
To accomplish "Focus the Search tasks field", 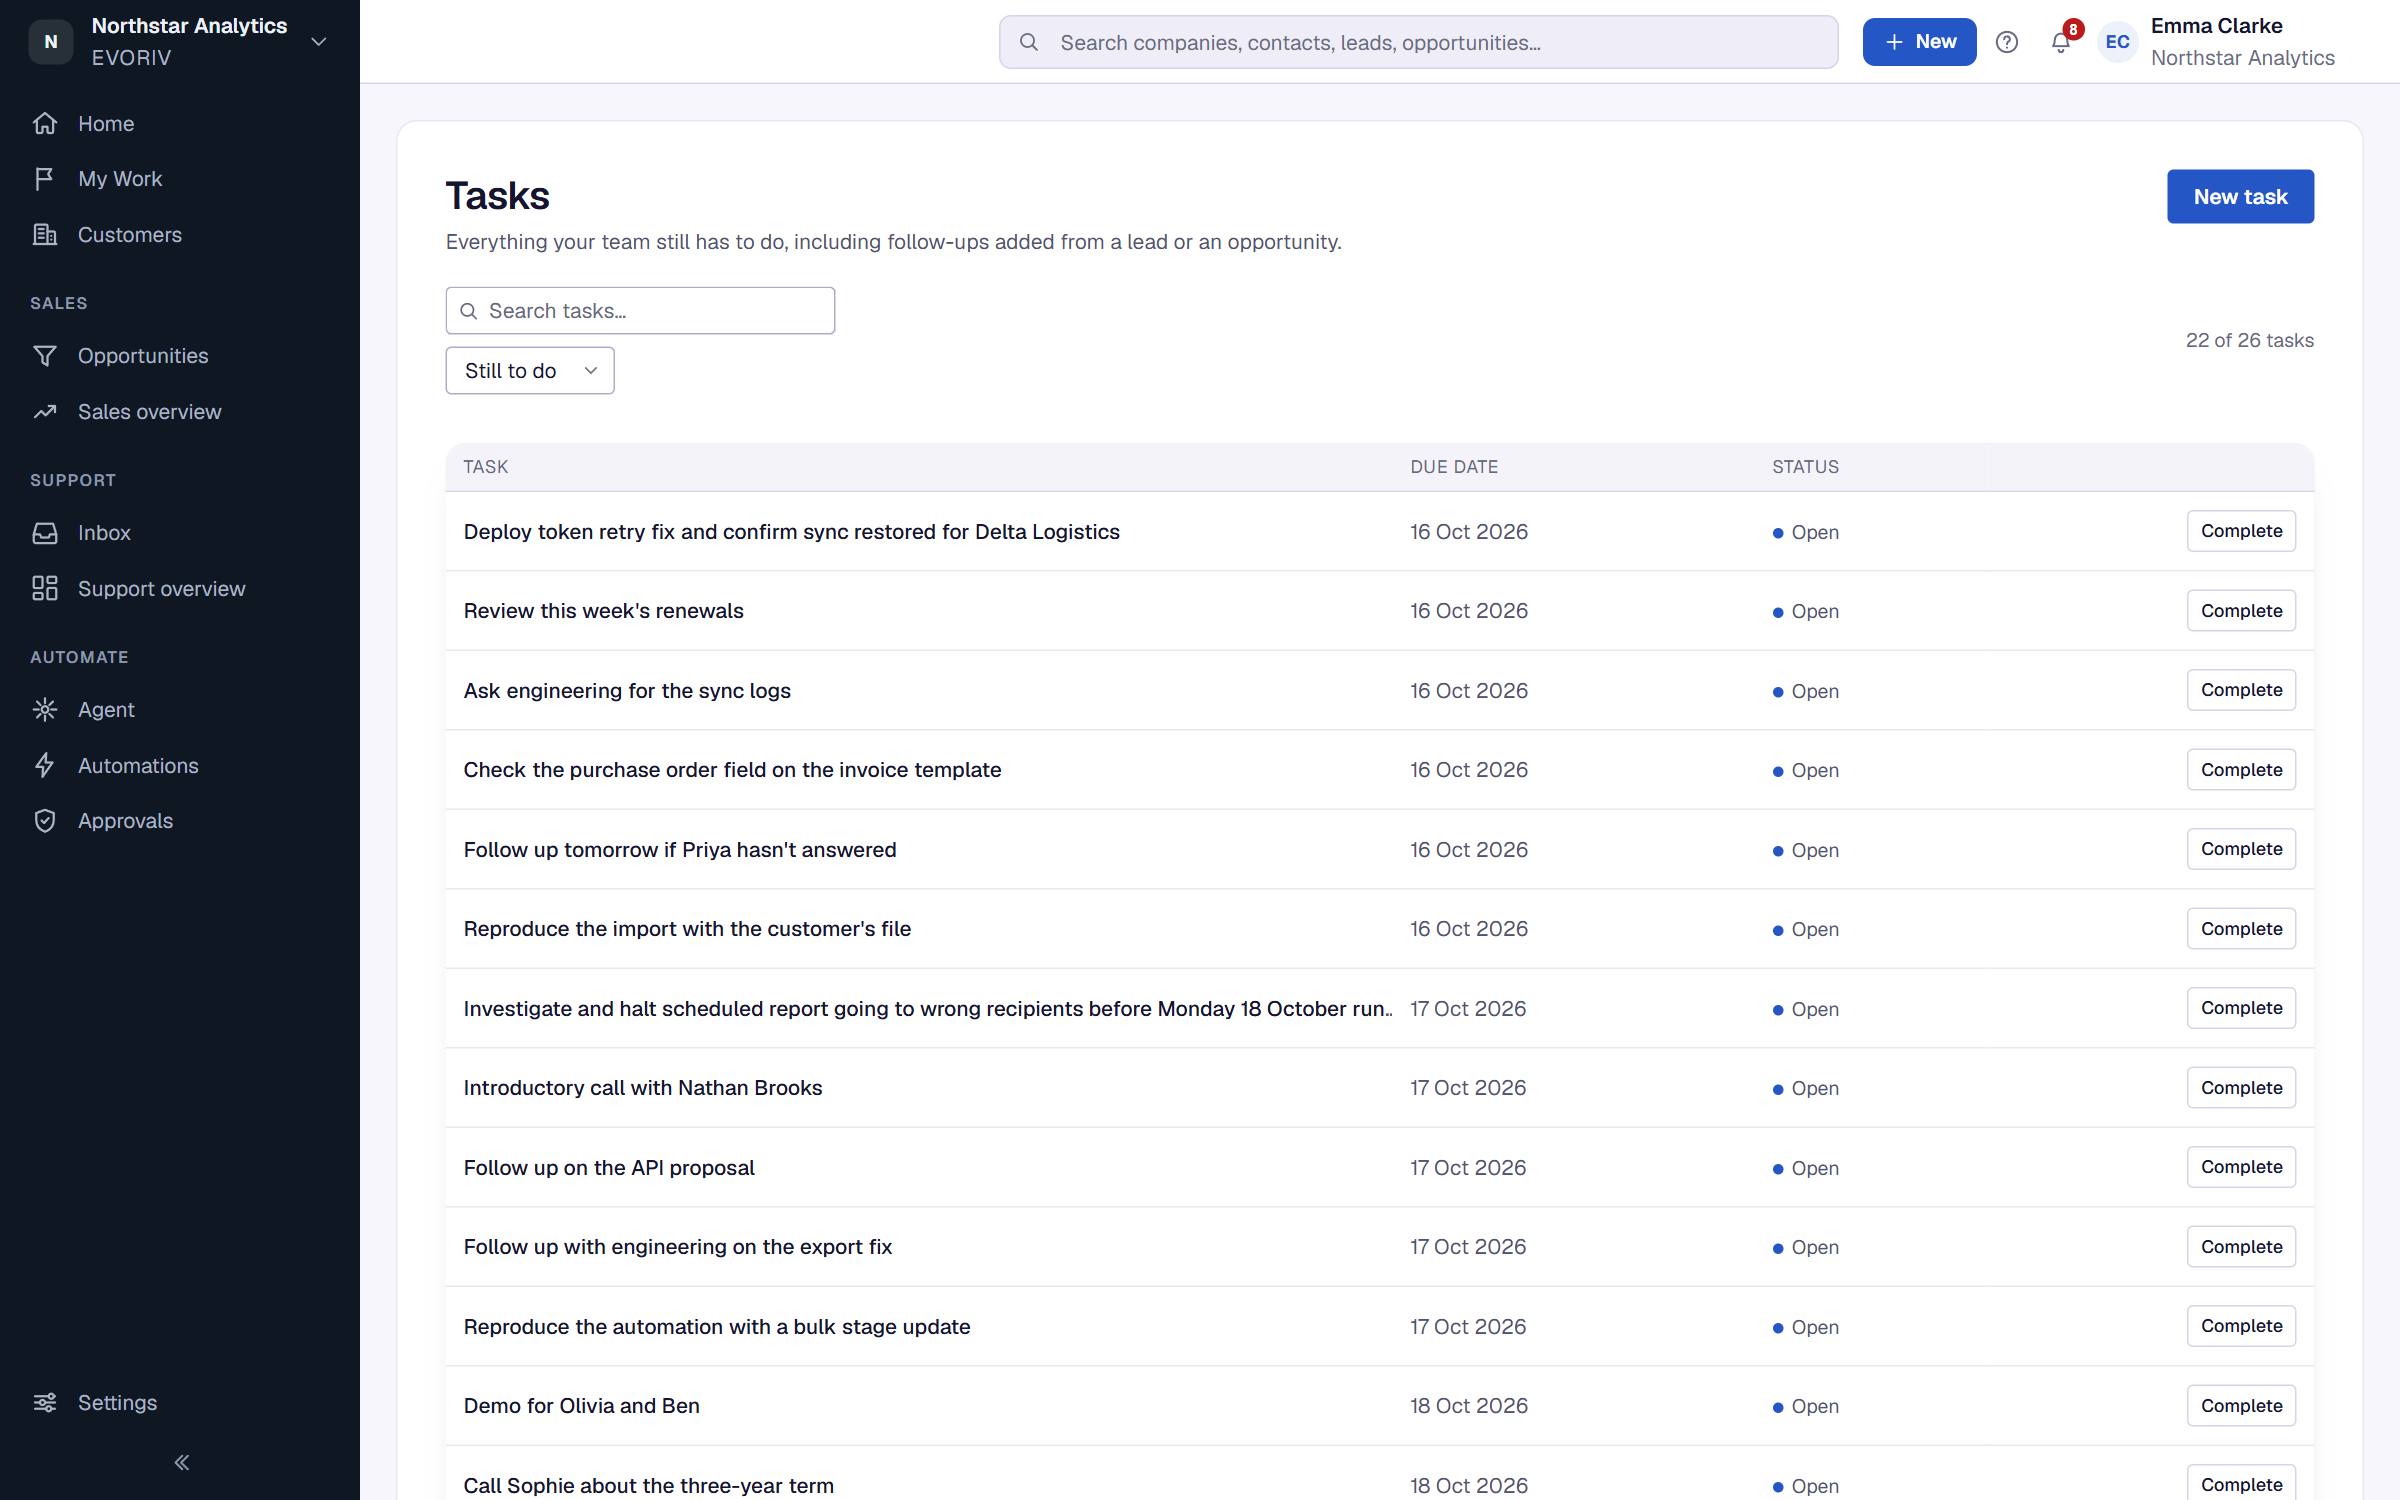I will click(640, 311).
